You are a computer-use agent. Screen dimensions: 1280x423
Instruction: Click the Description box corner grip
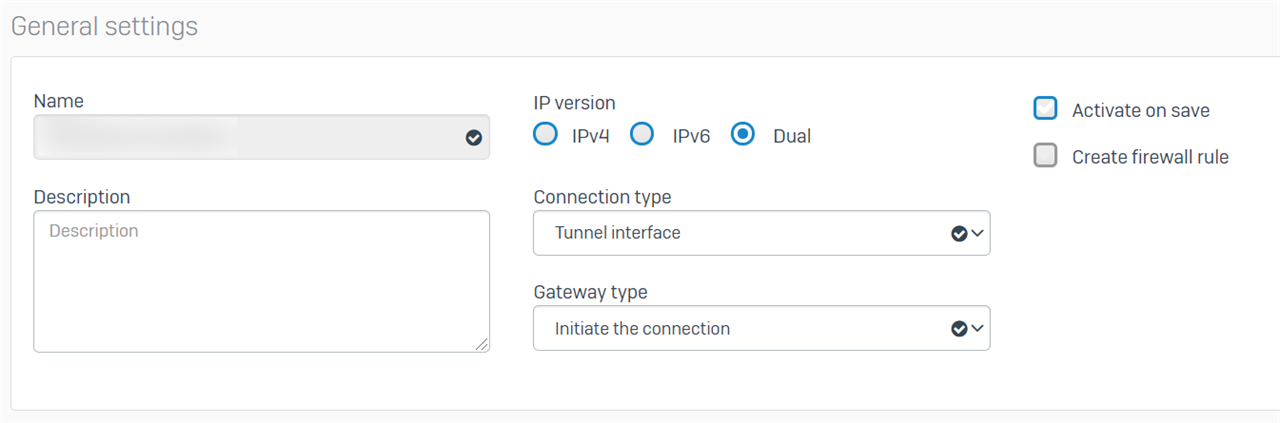click(482, 344)
